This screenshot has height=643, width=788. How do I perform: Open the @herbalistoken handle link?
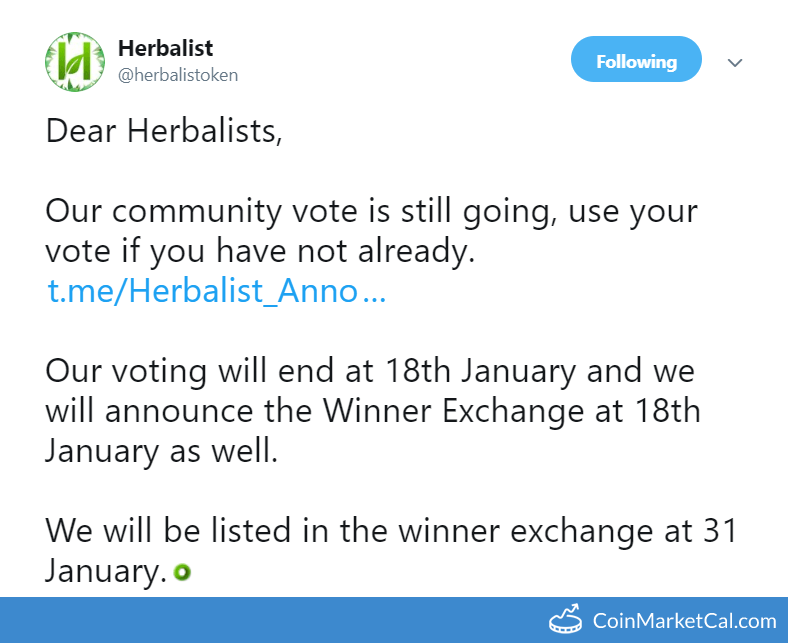click(x=178, y=75)
